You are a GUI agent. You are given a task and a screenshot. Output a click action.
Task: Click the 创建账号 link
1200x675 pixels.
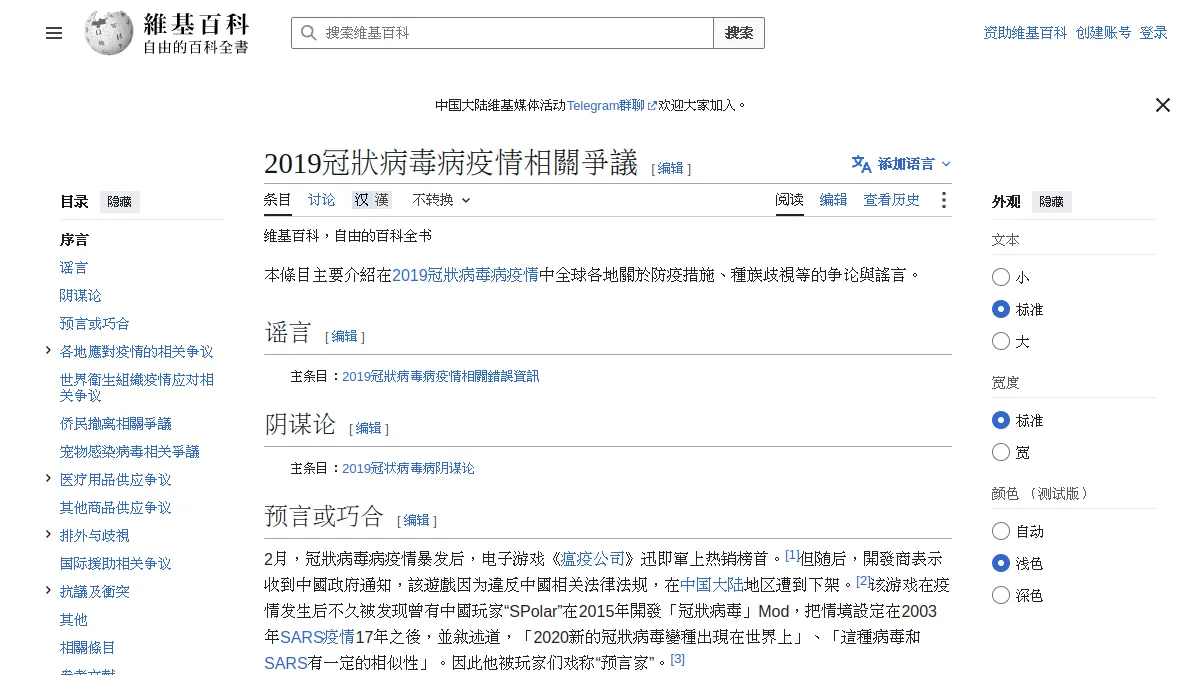pyautogui.click(x=1104, y=33)
